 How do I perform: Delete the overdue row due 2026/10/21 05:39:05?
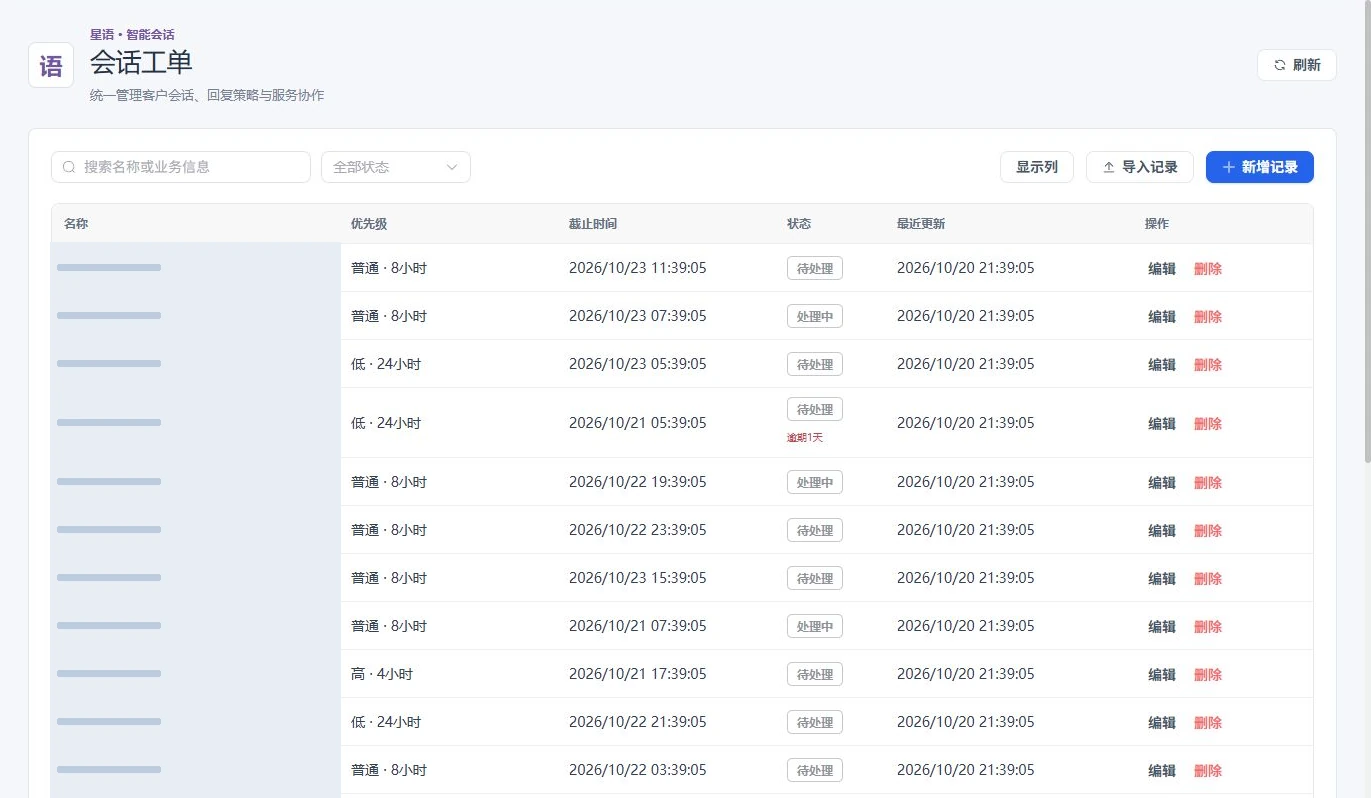pyautogui.click(x=1208, y=424)
